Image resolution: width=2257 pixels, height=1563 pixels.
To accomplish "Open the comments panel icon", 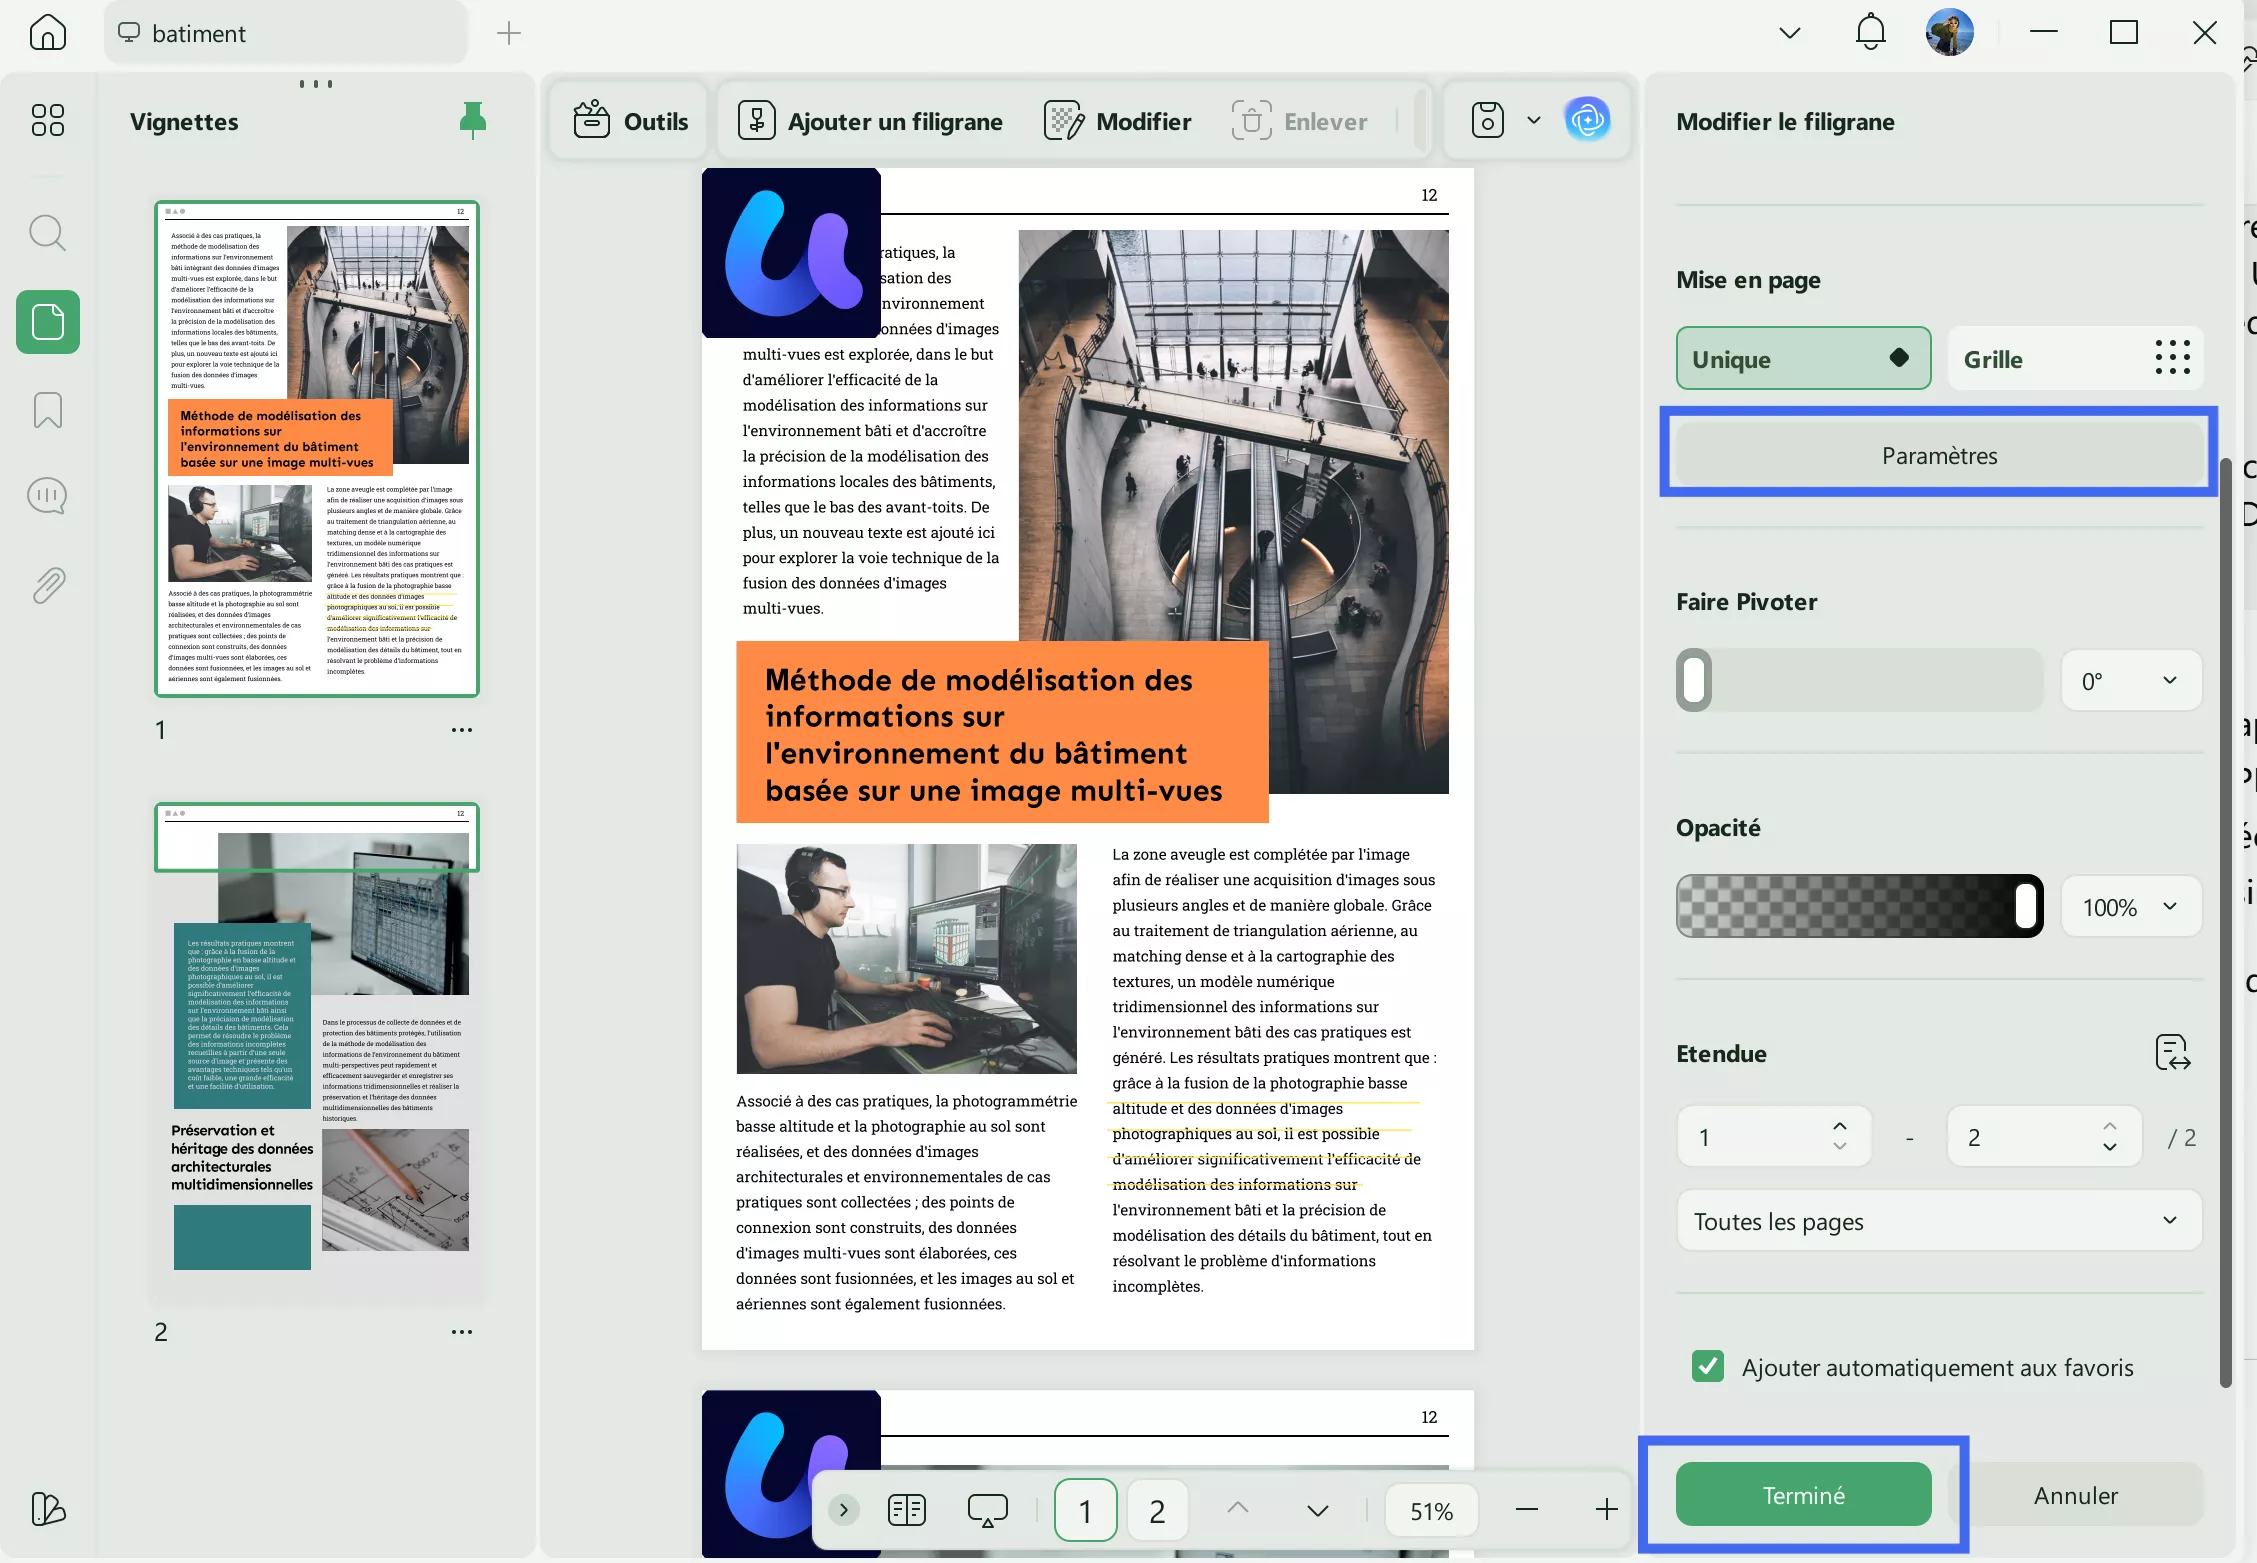I will pos(47,496).
